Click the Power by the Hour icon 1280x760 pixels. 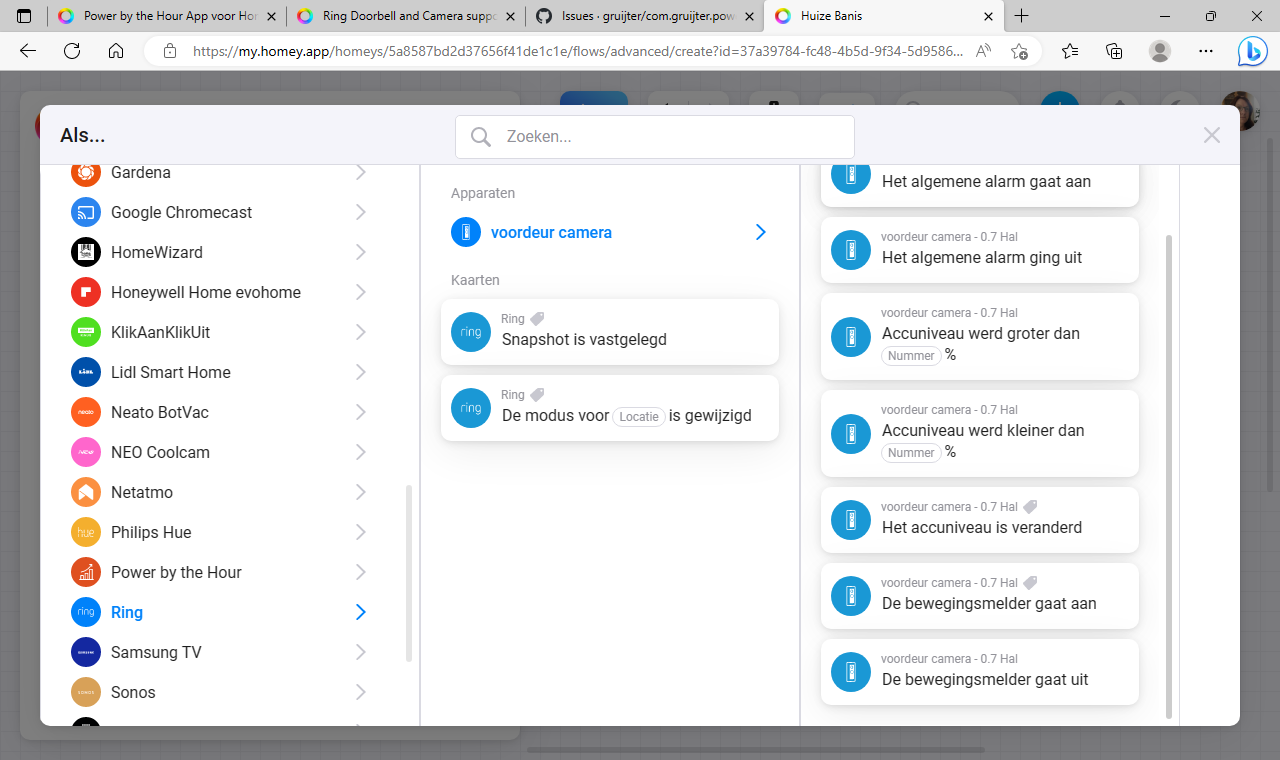[x=86, y=572]
